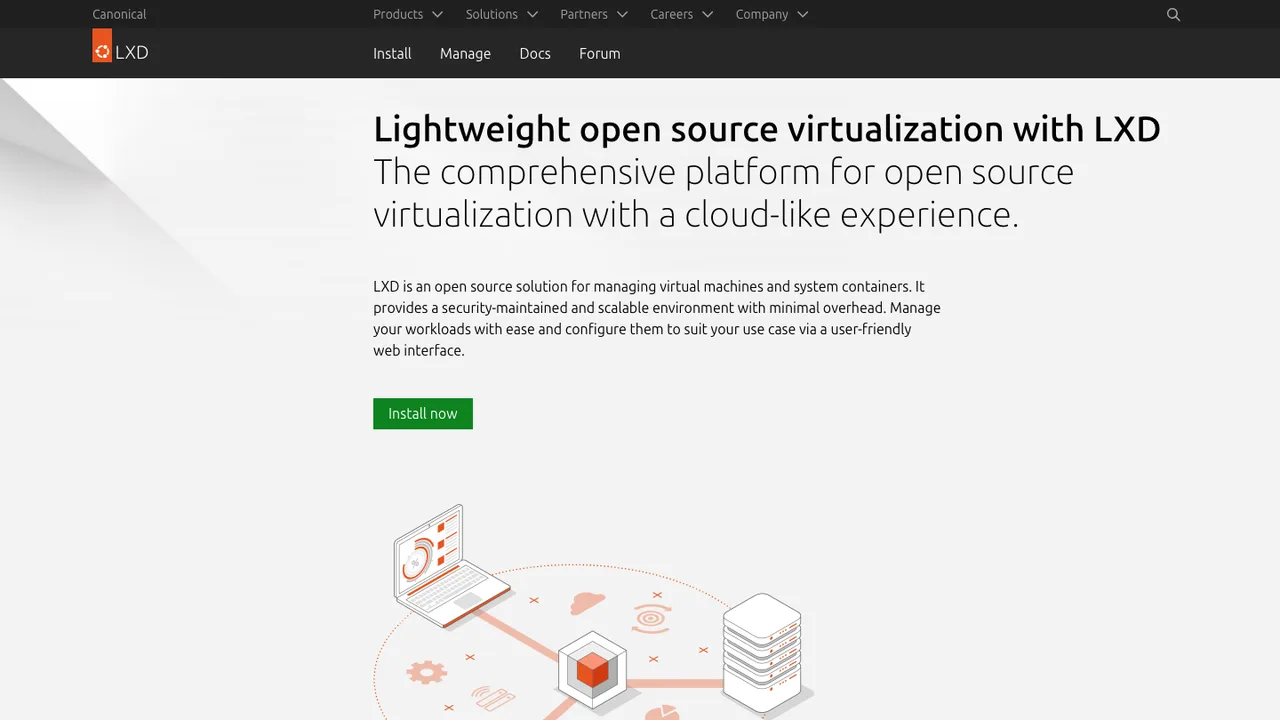Open the Forum link
Screen dimensions: 1280x720
600,53
